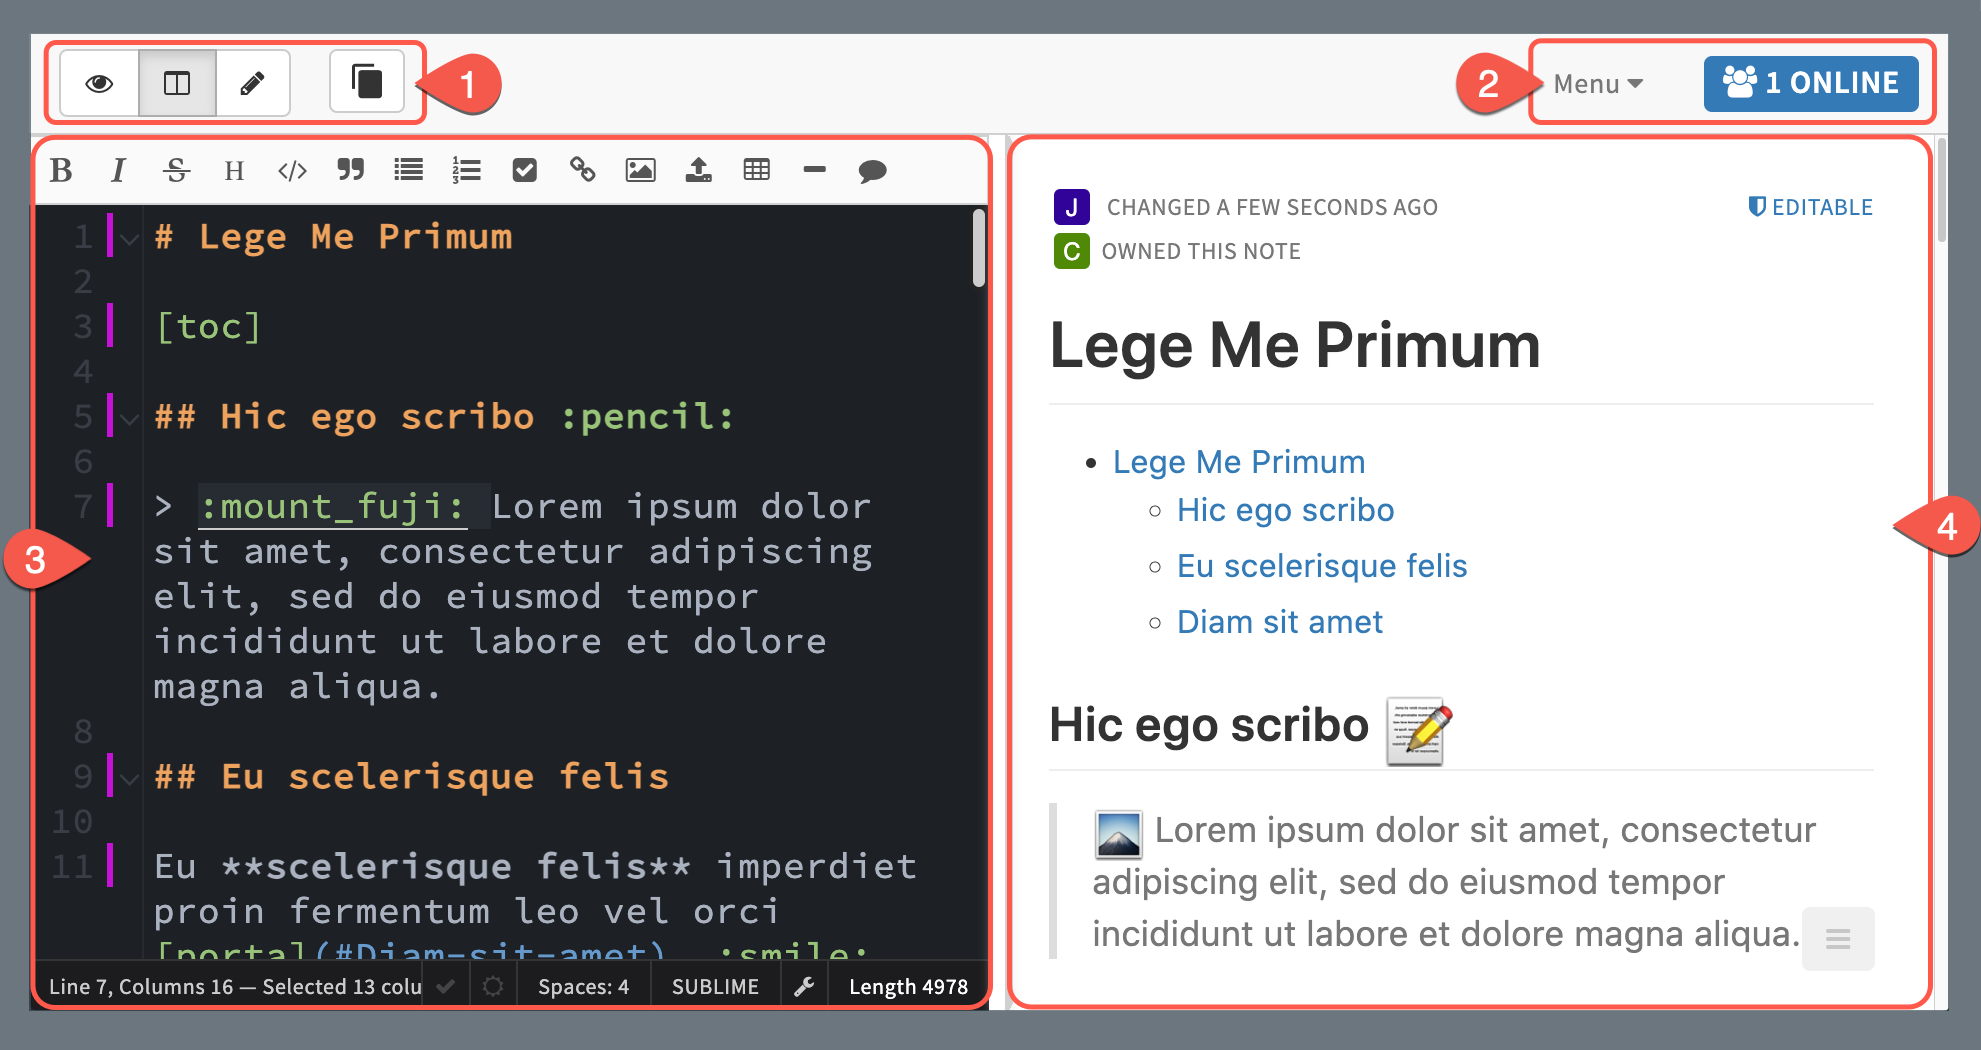Insert heading with H icon
The width and height of the screenshot is (1981, 1050).
point(234,171)
